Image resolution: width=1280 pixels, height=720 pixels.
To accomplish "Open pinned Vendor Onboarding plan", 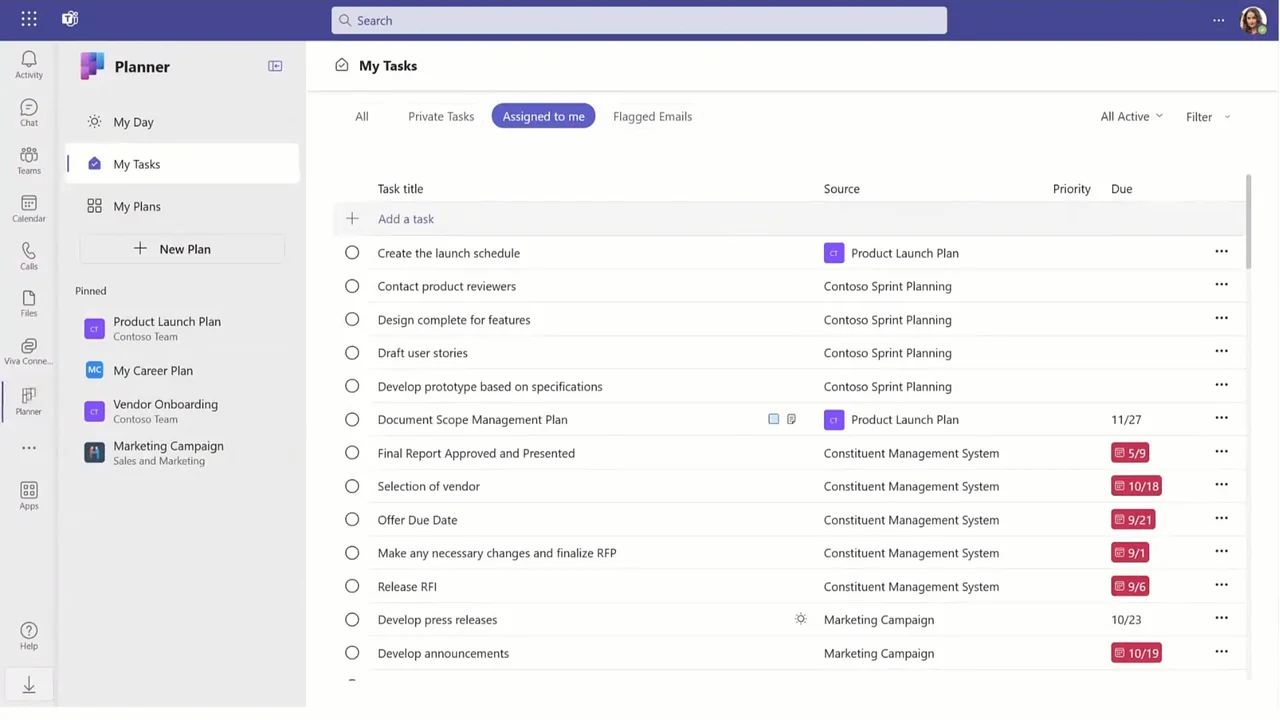I will coord(183,411).
